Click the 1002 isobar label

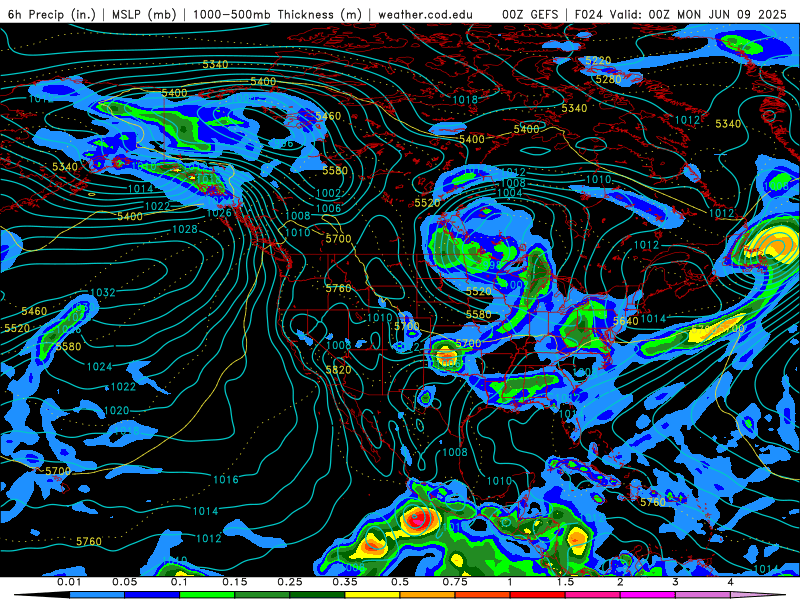(328, 193)
